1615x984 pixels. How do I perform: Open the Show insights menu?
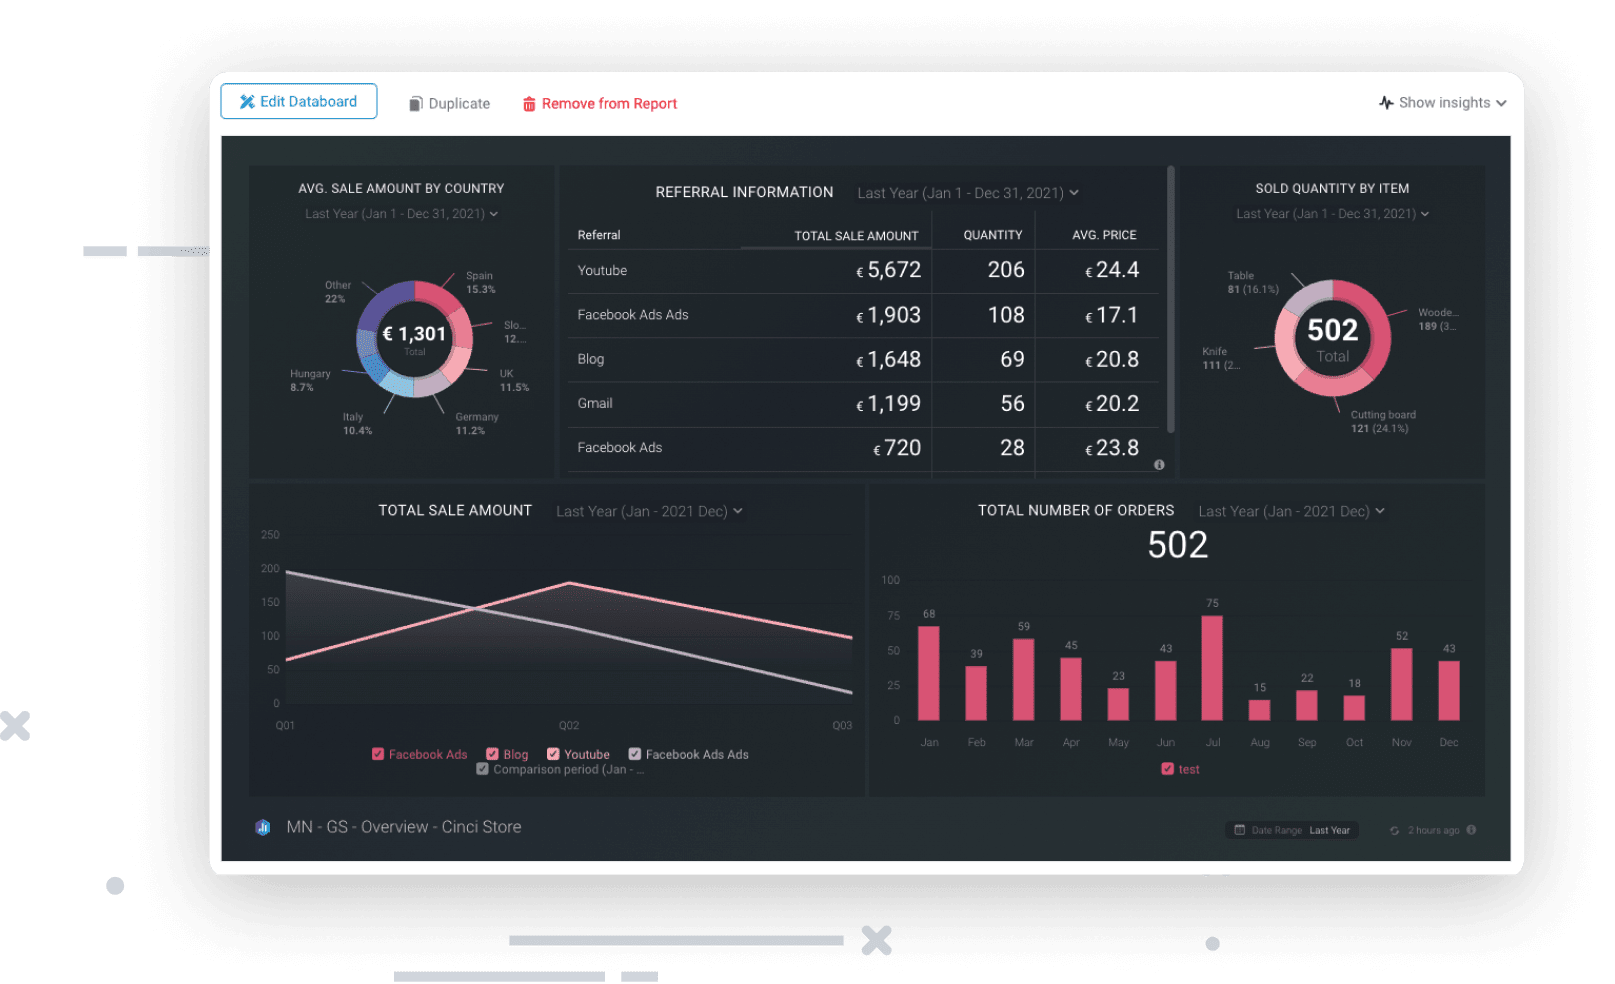pyautogui.click(x=1443, y=102)
